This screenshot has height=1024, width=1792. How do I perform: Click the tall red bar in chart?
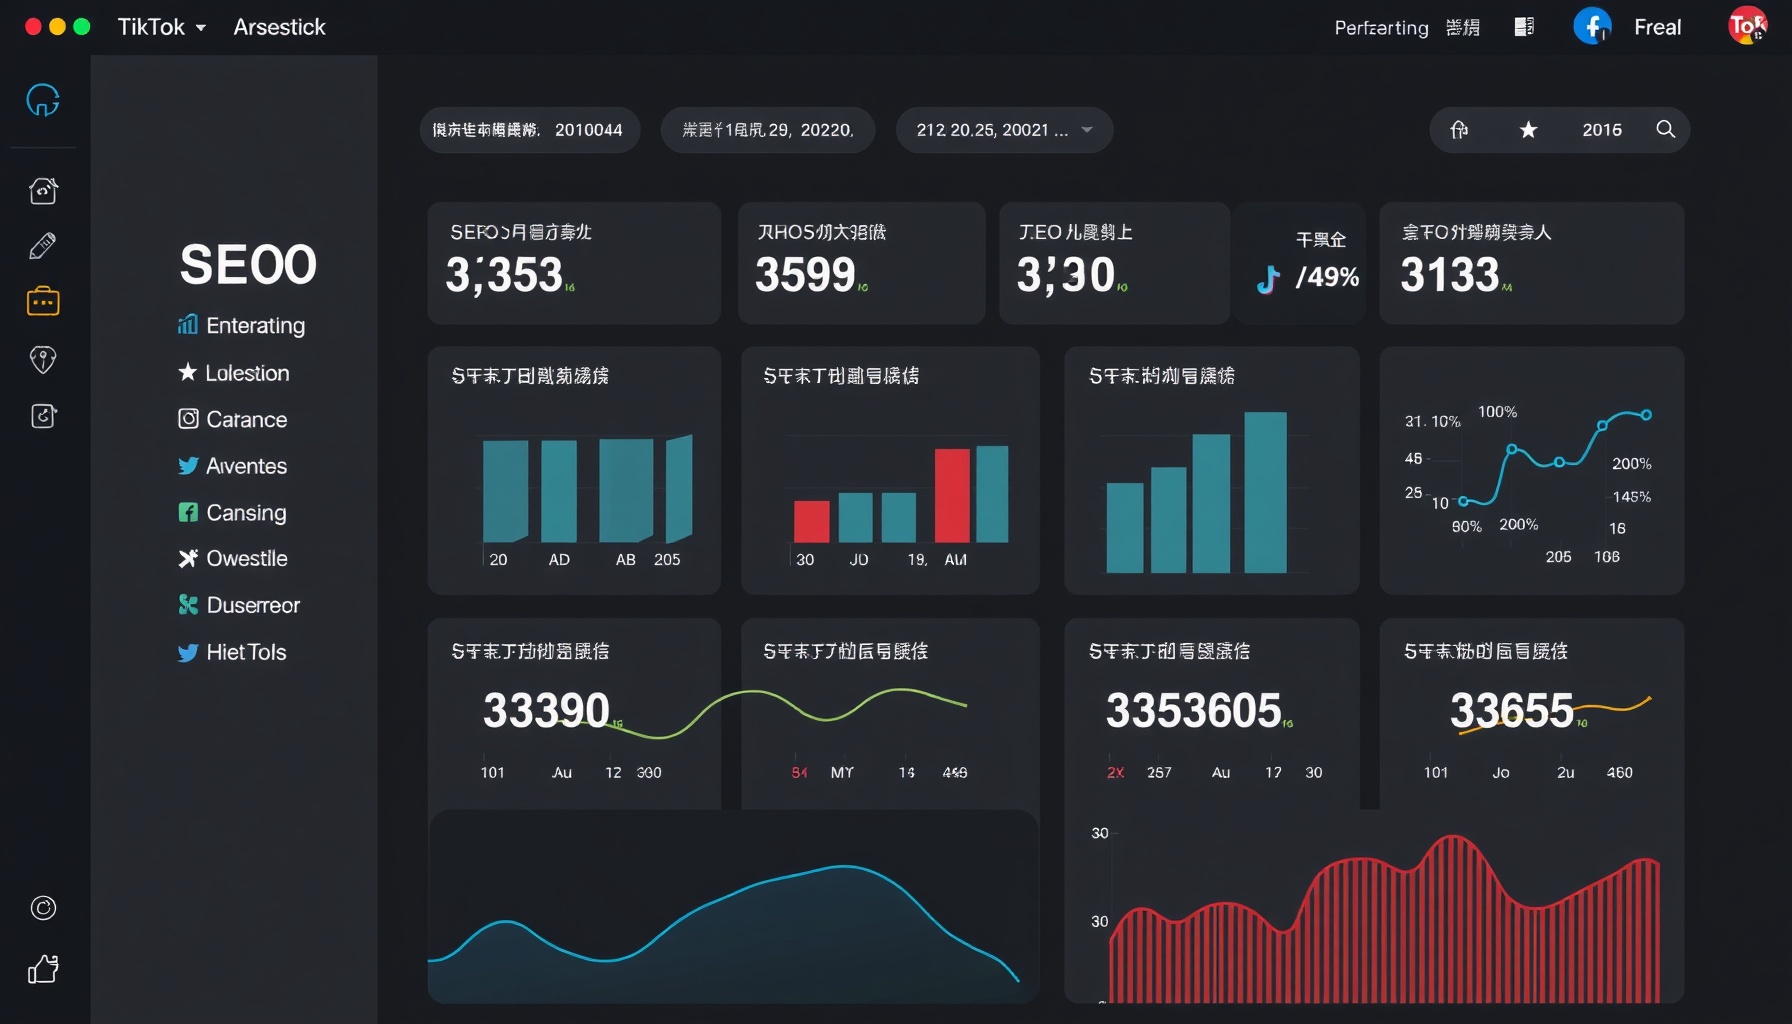[952, 495]
